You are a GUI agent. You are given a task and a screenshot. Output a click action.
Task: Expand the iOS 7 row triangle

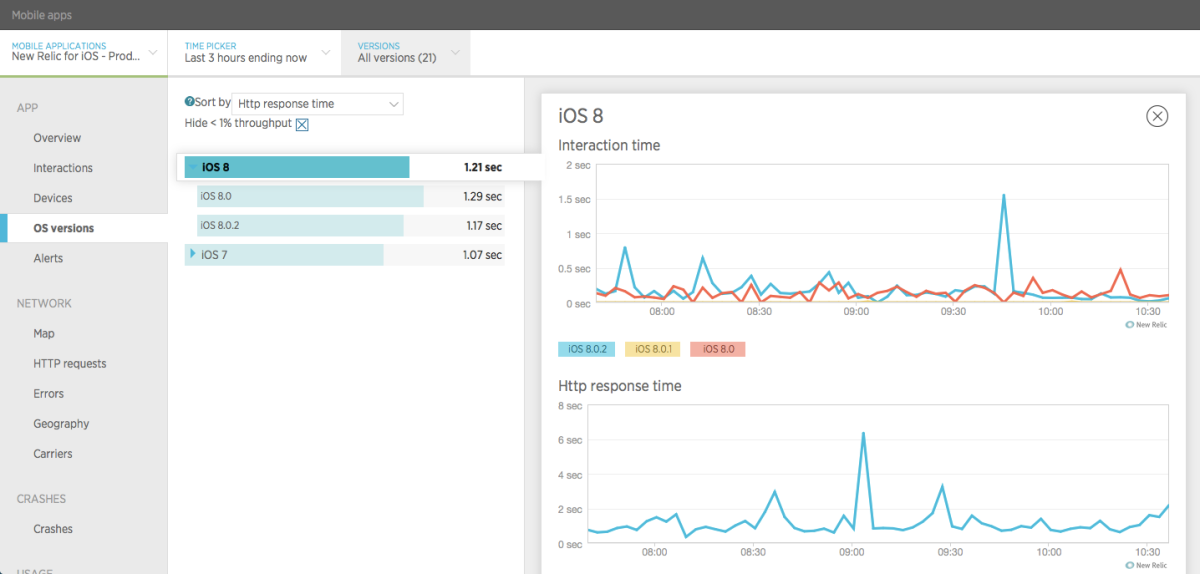click(193, 255)
